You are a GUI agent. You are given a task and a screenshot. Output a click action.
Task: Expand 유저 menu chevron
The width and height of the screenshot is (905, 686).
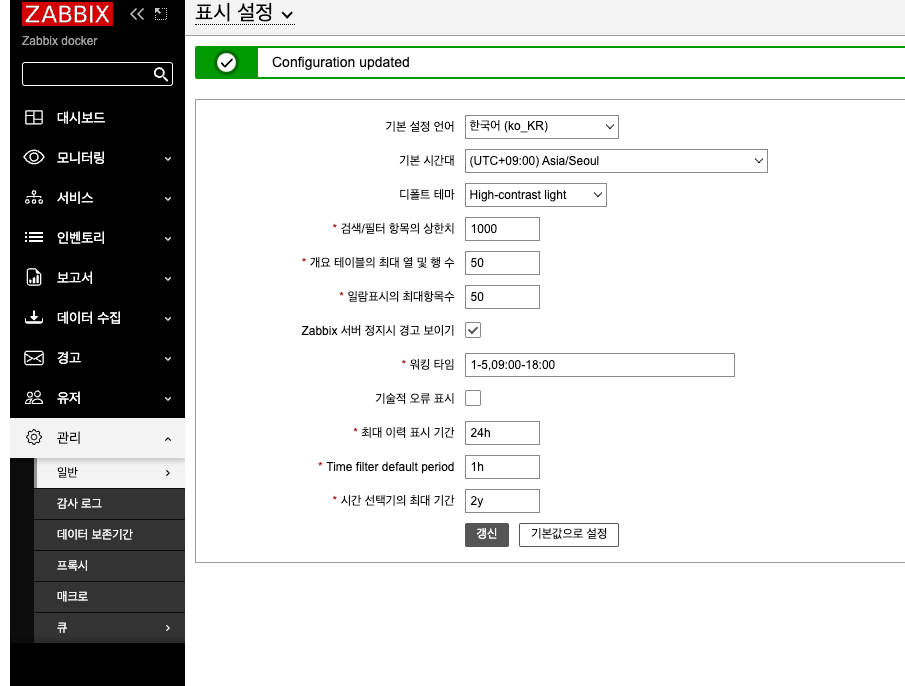tap(168, 399)
